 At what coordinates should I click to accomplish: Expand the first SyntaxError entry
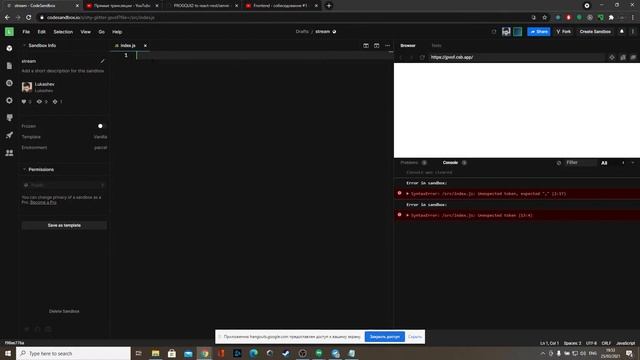click(407, 193)
